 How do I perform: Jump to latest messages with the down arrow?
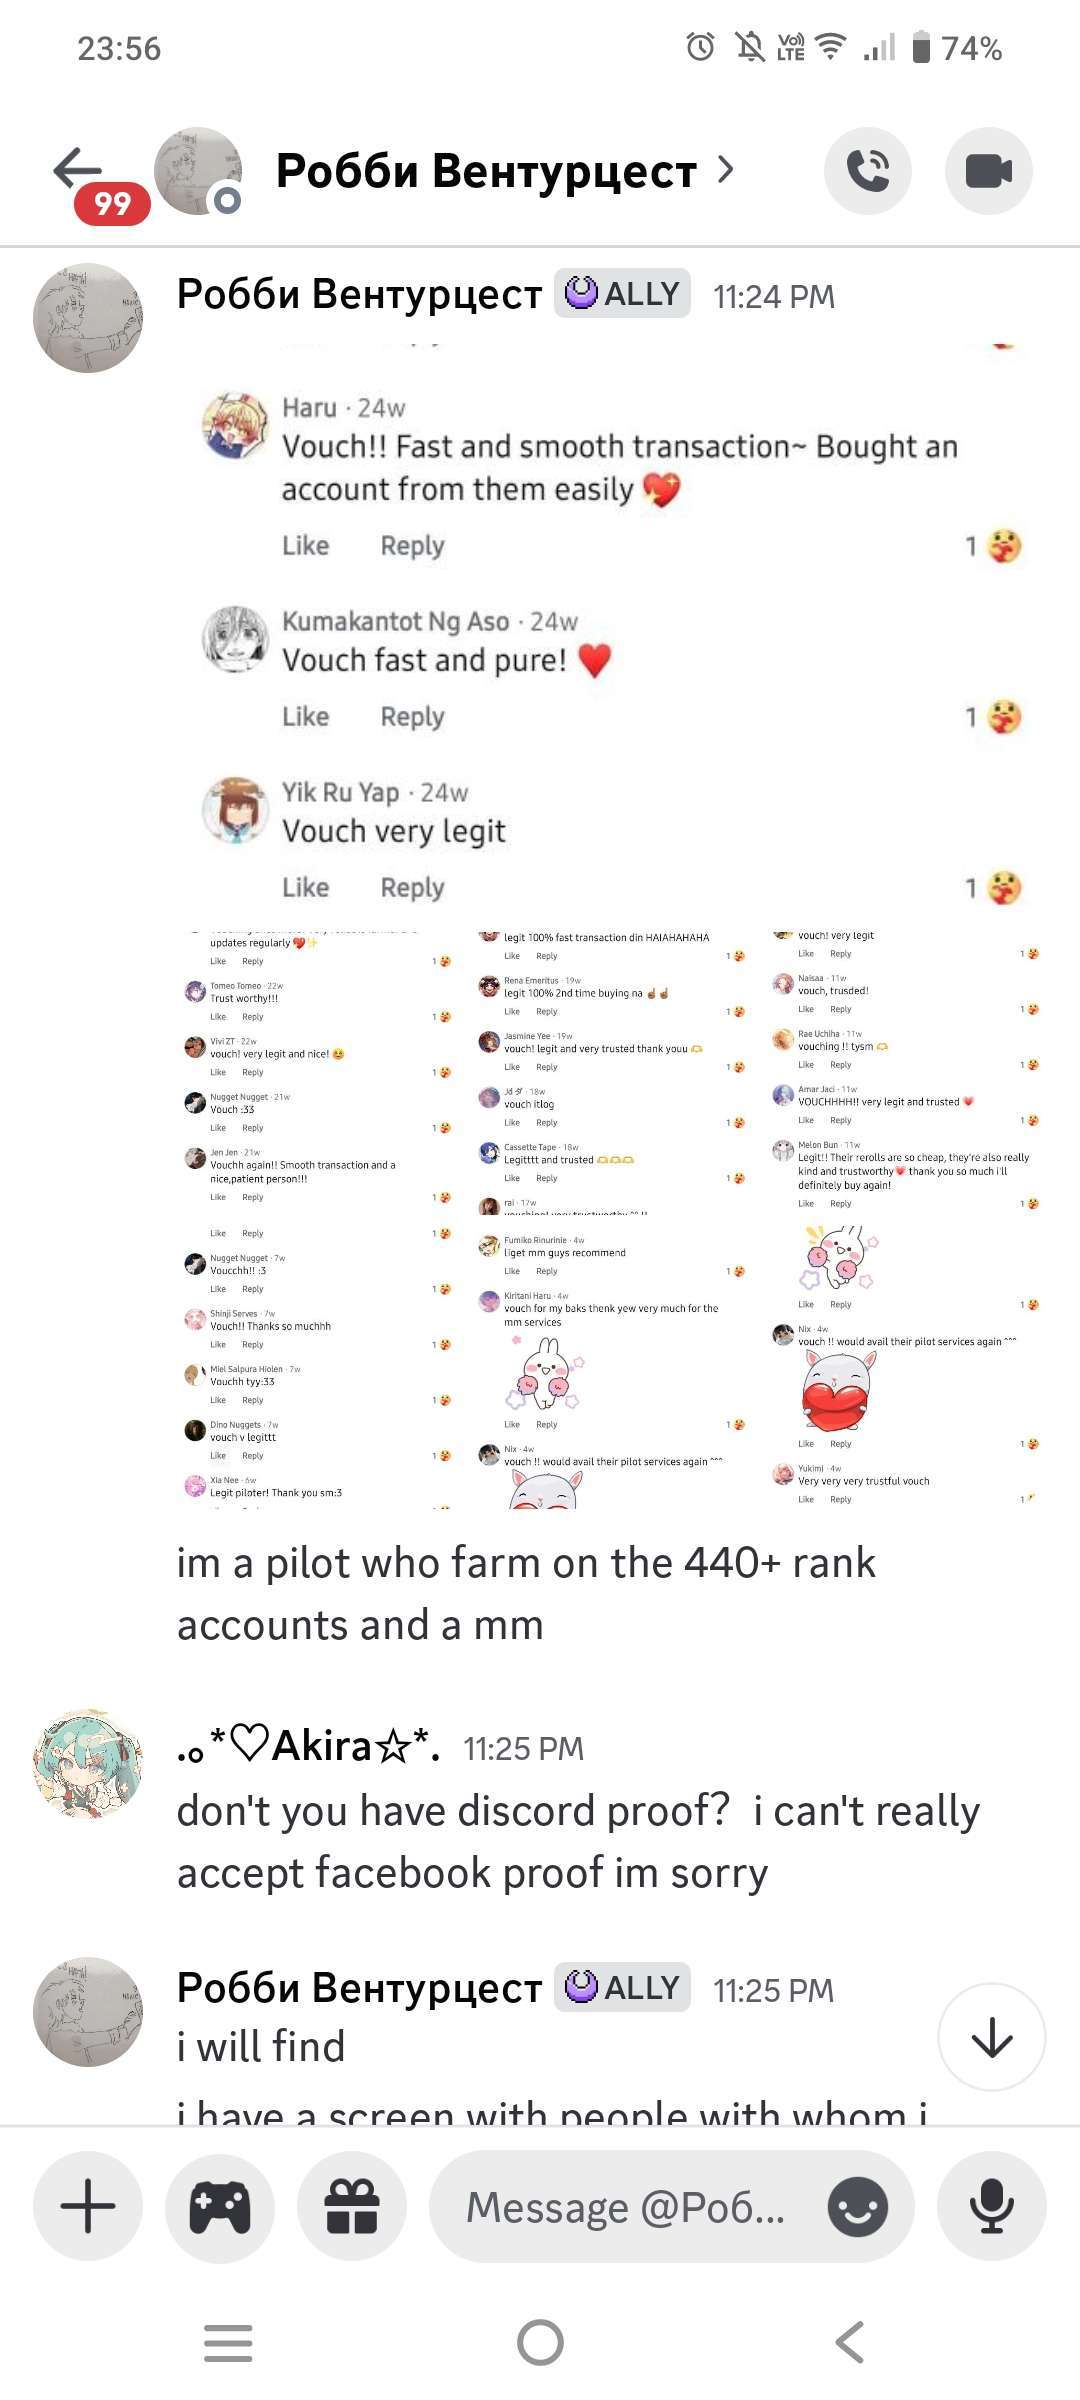(x=992, y=2036)
